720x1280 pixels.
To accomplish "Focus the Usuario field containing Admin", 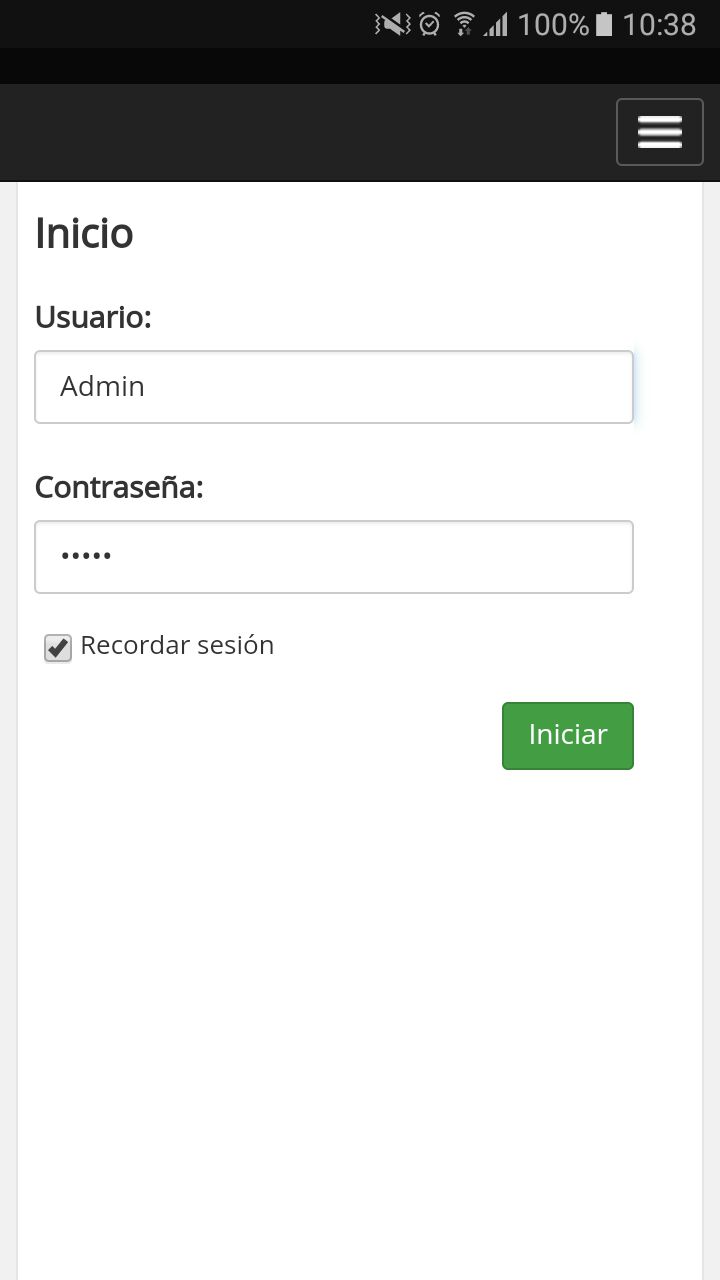I will (x=333, y=387).
